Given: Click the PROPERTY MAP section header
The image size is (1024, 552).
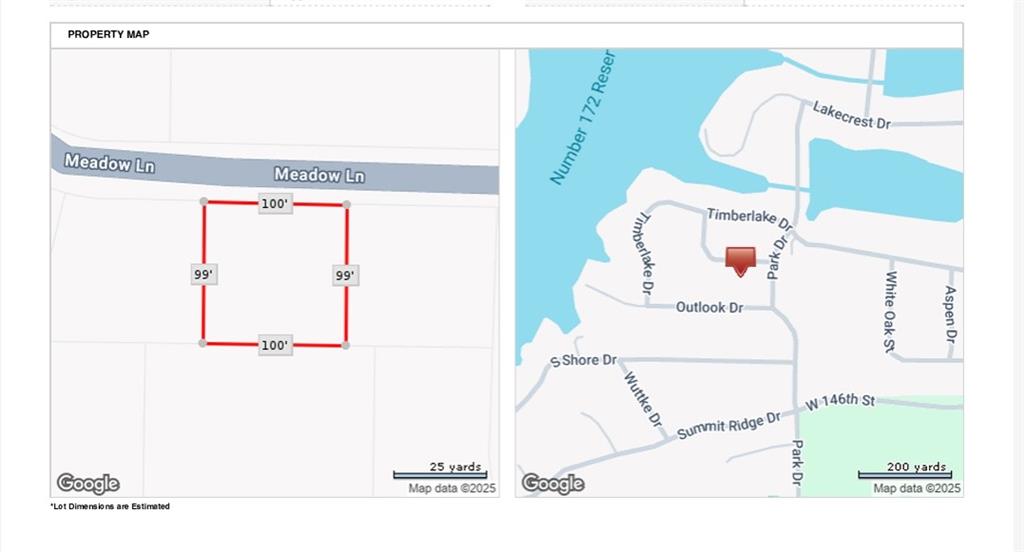Looking at the screenshot, I should tap(108, 35).
